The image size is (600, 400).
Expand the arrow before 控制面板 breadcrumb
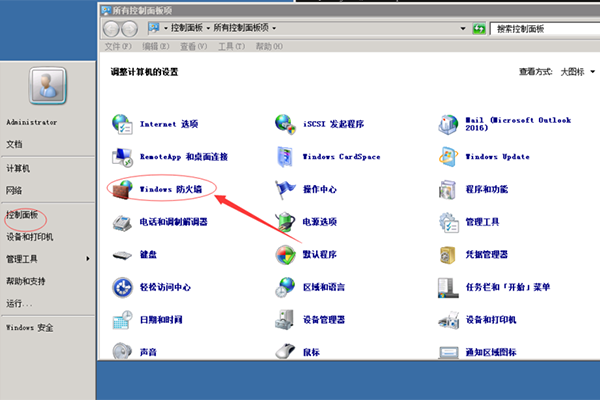[x=166, y=28]
